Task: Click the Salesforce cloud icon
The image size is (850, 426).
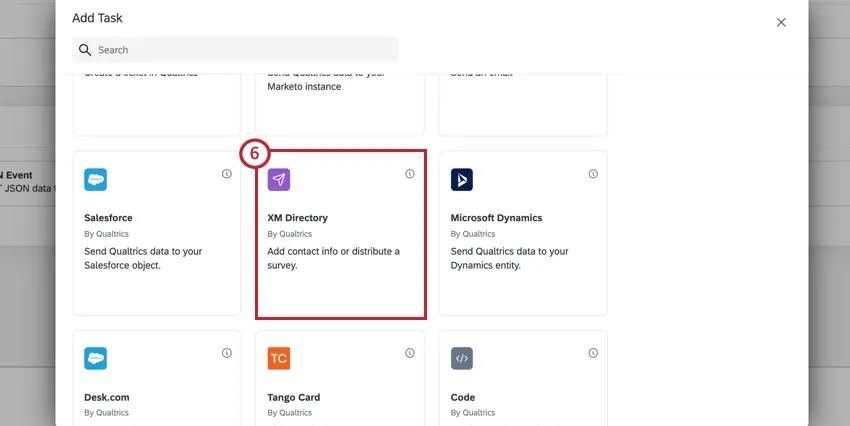Action: tap(96, 180)
